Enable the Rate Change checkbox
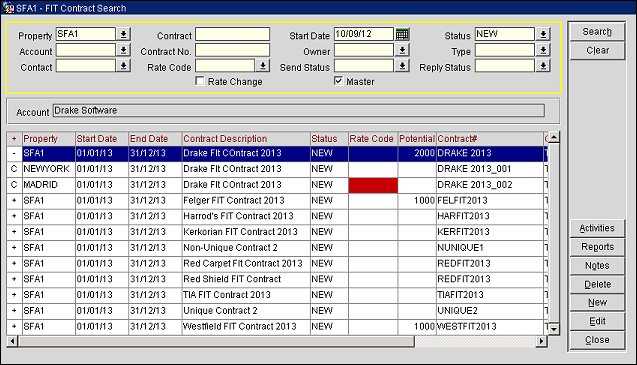 pos(200,81)
